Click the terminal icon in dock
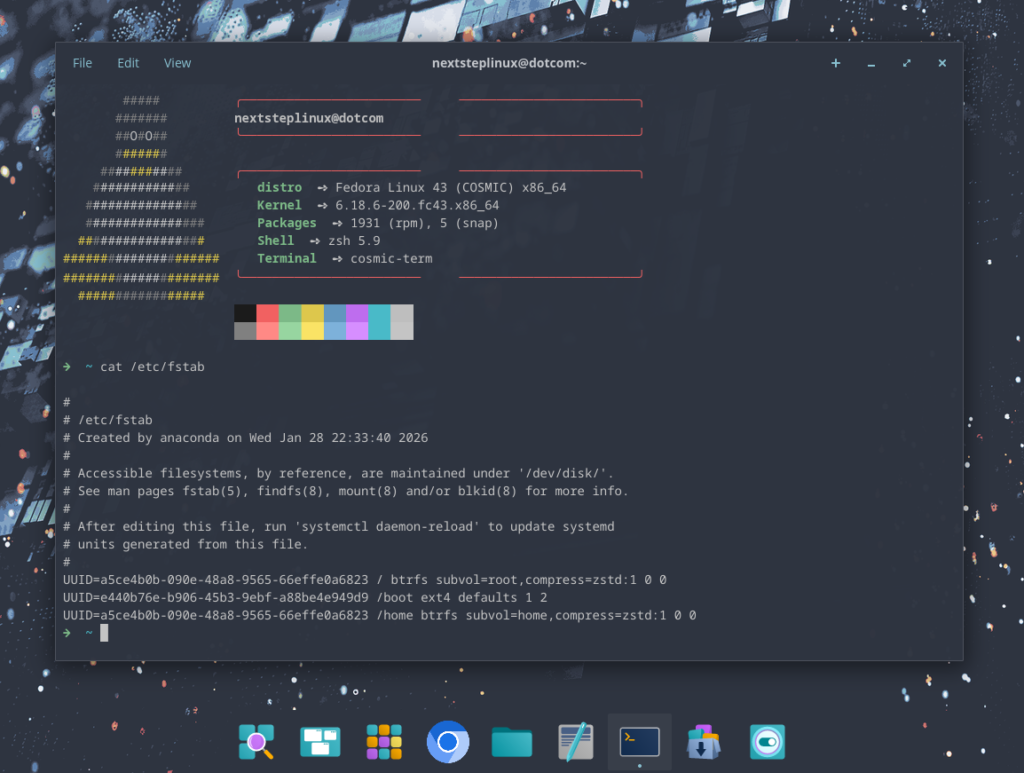The width and height of the screenshot is (1024, 773). [639, 742]
